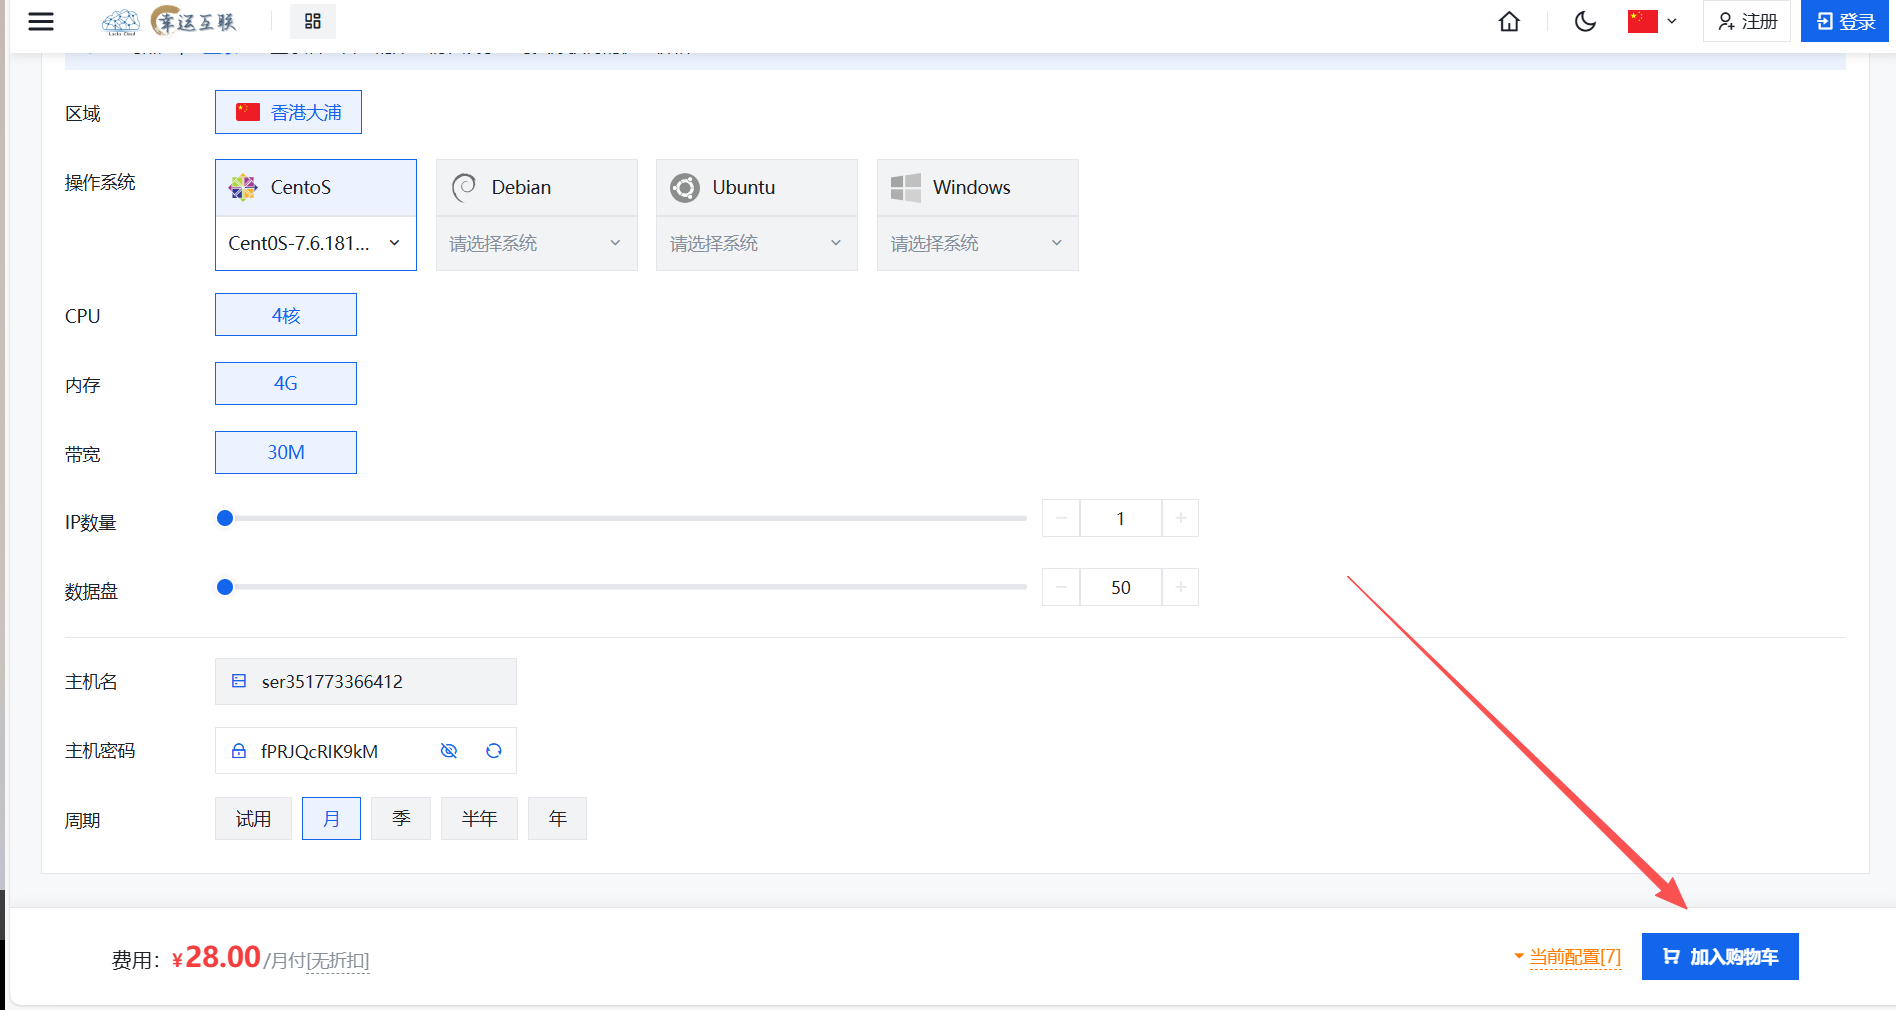Open the hamburger menu
Viewport: 1896px width, 1010px height.
tap(41, 21)
